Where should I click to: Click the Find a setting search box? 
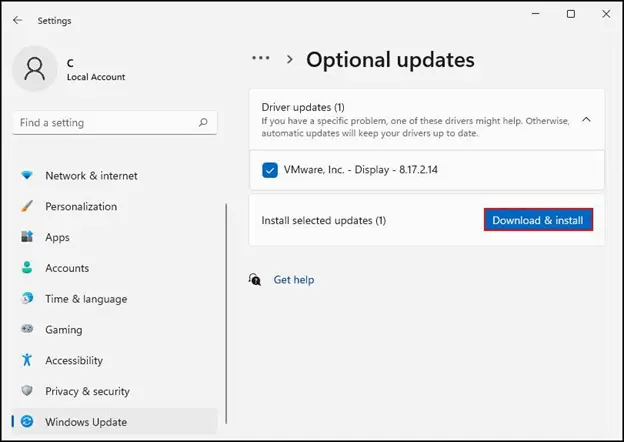click(115, 123)
